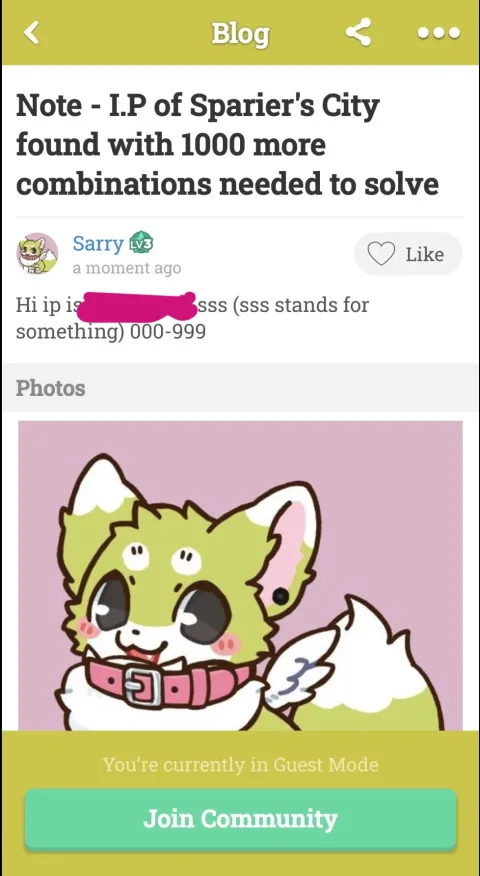Viewport: 480px width, 876px height.
Task: Tap the Blog header title
Action: 240,34
